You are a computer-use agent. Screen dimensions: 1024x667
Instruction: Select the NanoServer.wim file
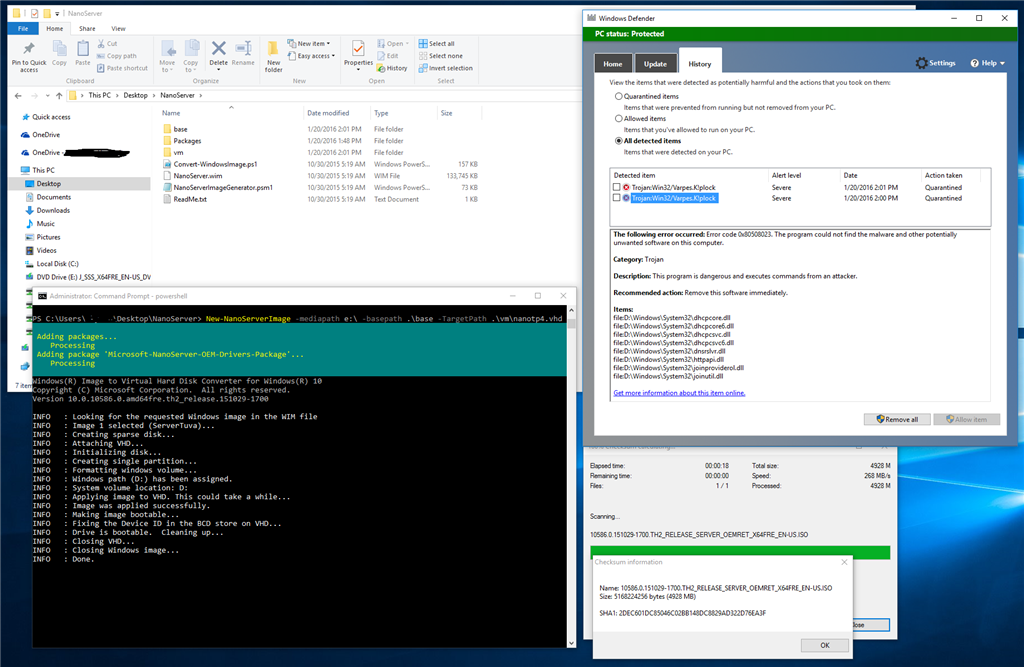[x=198, y=176]
